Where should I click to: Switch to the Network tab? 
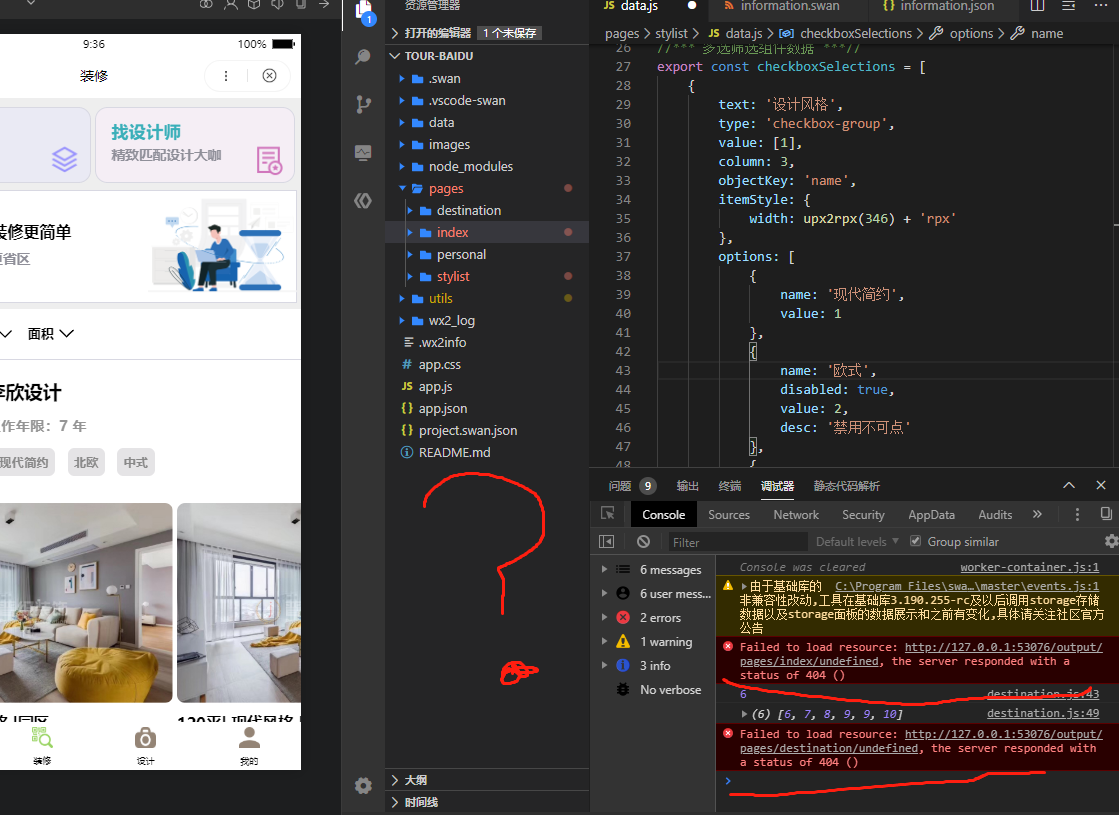796,515
